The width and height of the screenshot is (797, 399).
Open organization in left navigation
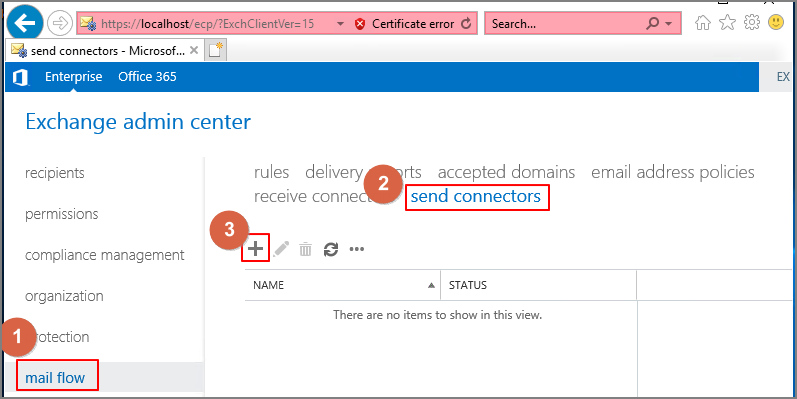64,296
